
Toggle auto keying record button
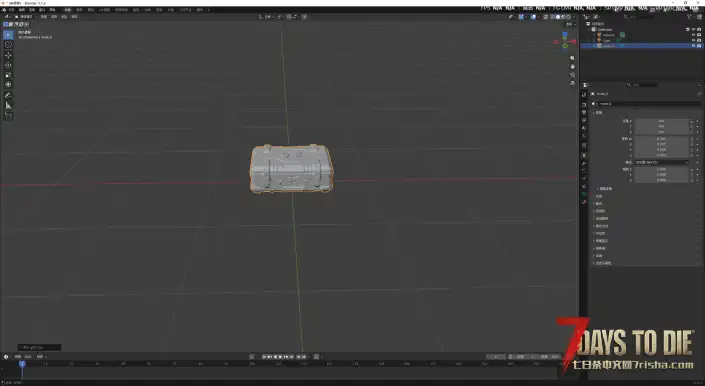252,356
